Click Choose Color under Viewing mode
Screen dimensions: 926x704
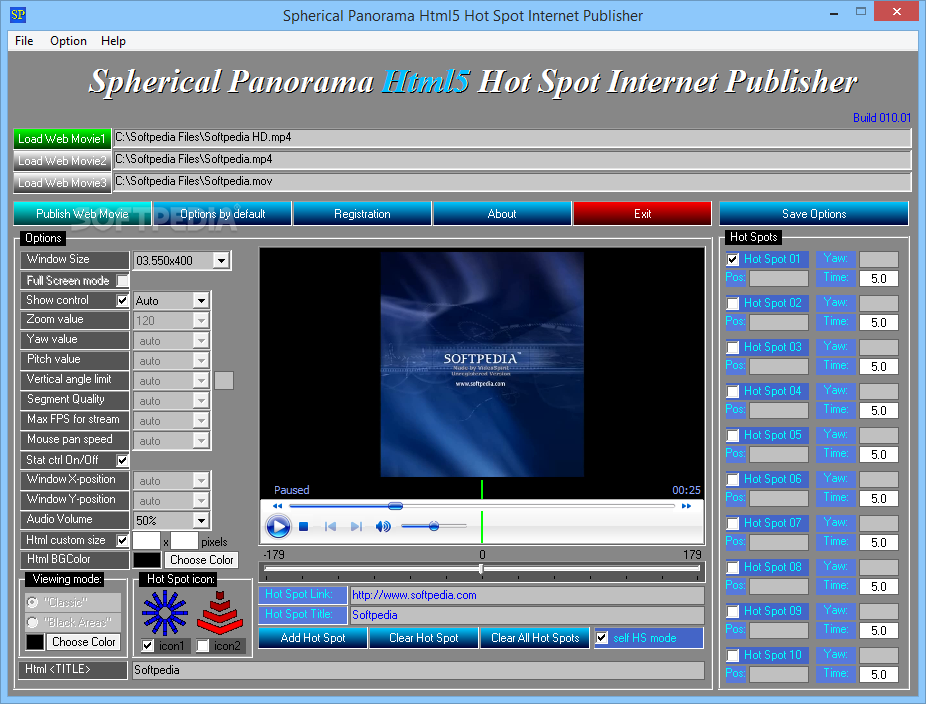(83, 642)
